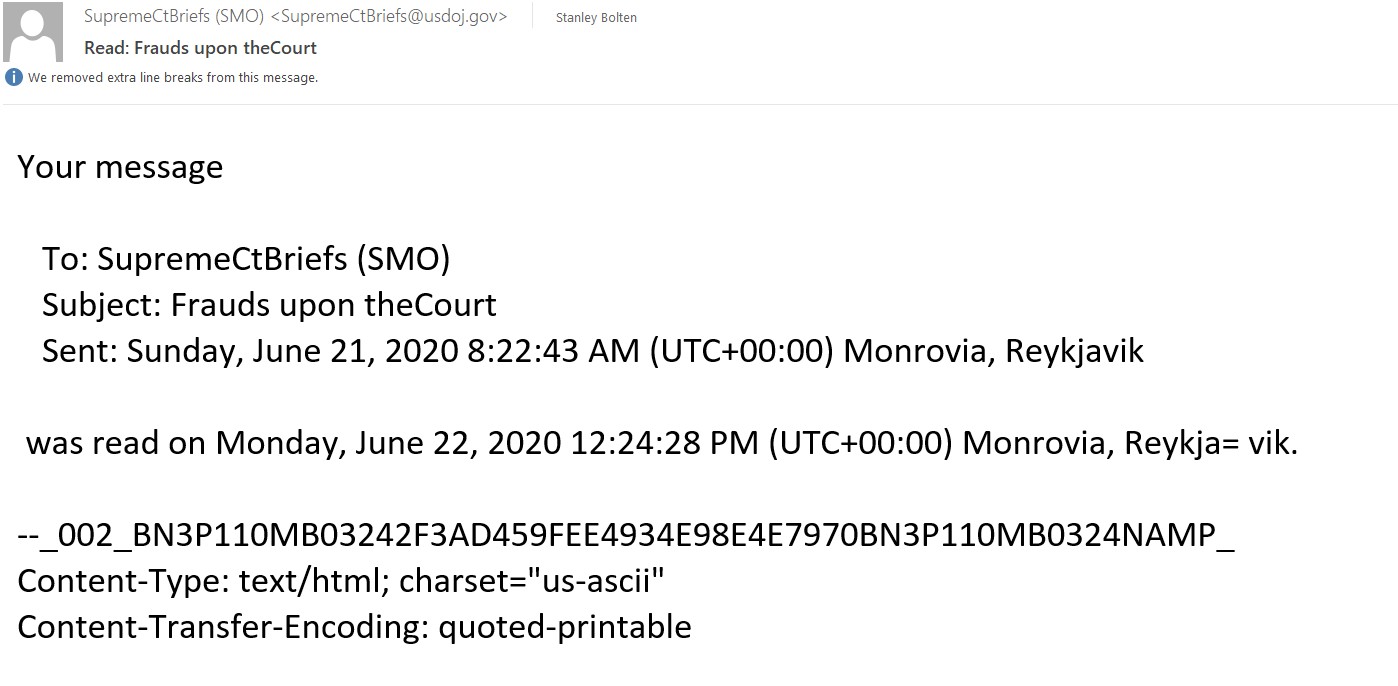Screen dimensions: 1398x686
Task: Click the read time "12:24:28 PM"
Action: [x=664, y=442]
